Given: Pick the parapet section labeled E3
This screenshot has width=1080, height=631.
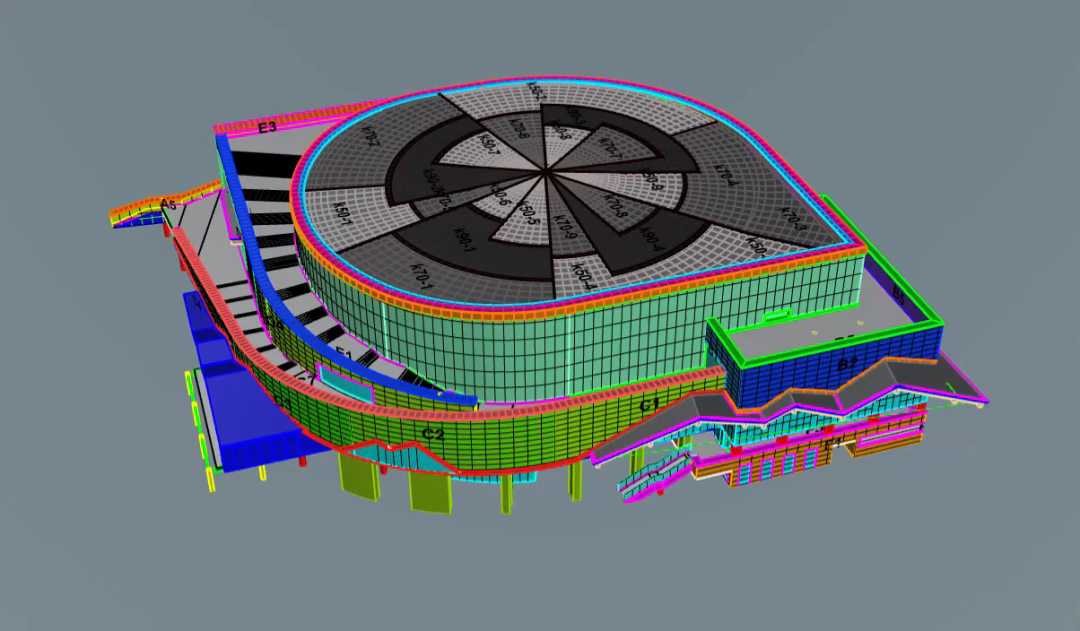Looking at the screenshot, I should pyautogui.click(x=267, y=128).
